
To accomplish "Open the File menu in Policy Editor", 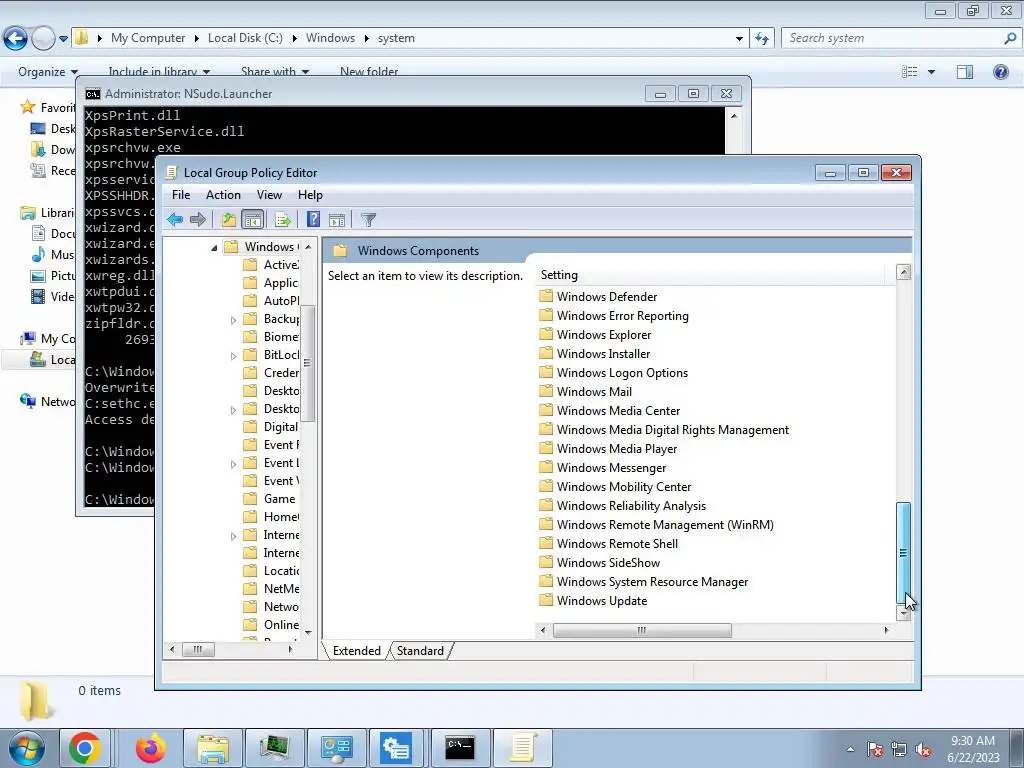I will tap(181, 195).
